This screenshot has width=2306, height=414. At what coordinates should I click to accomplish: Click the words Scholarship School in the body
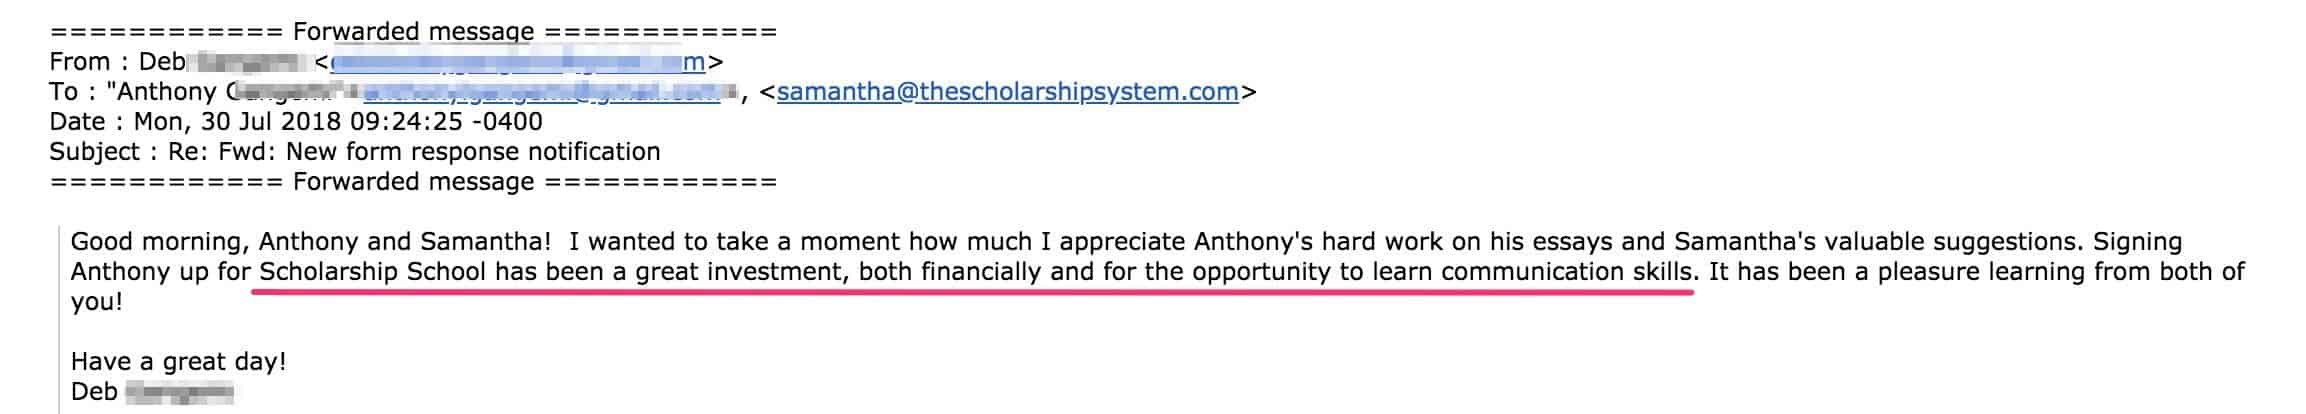pos(373,272)
